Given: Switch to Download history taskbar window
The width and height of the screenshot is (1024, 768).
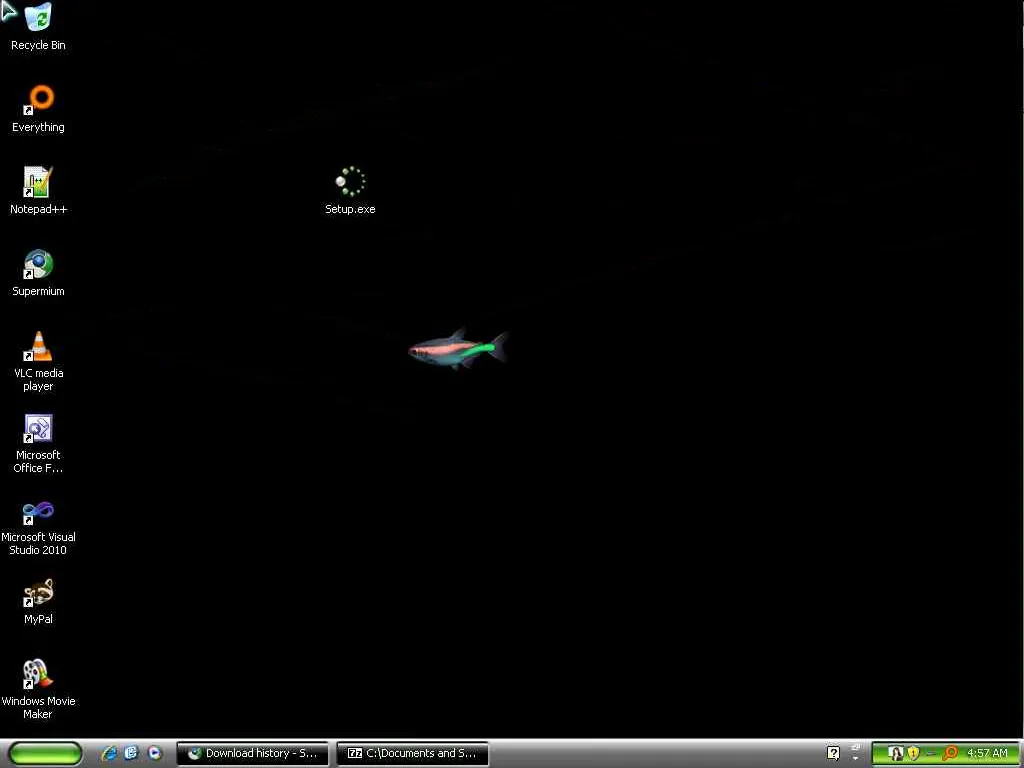Looking at the screenshot, I should click(253, 753).
